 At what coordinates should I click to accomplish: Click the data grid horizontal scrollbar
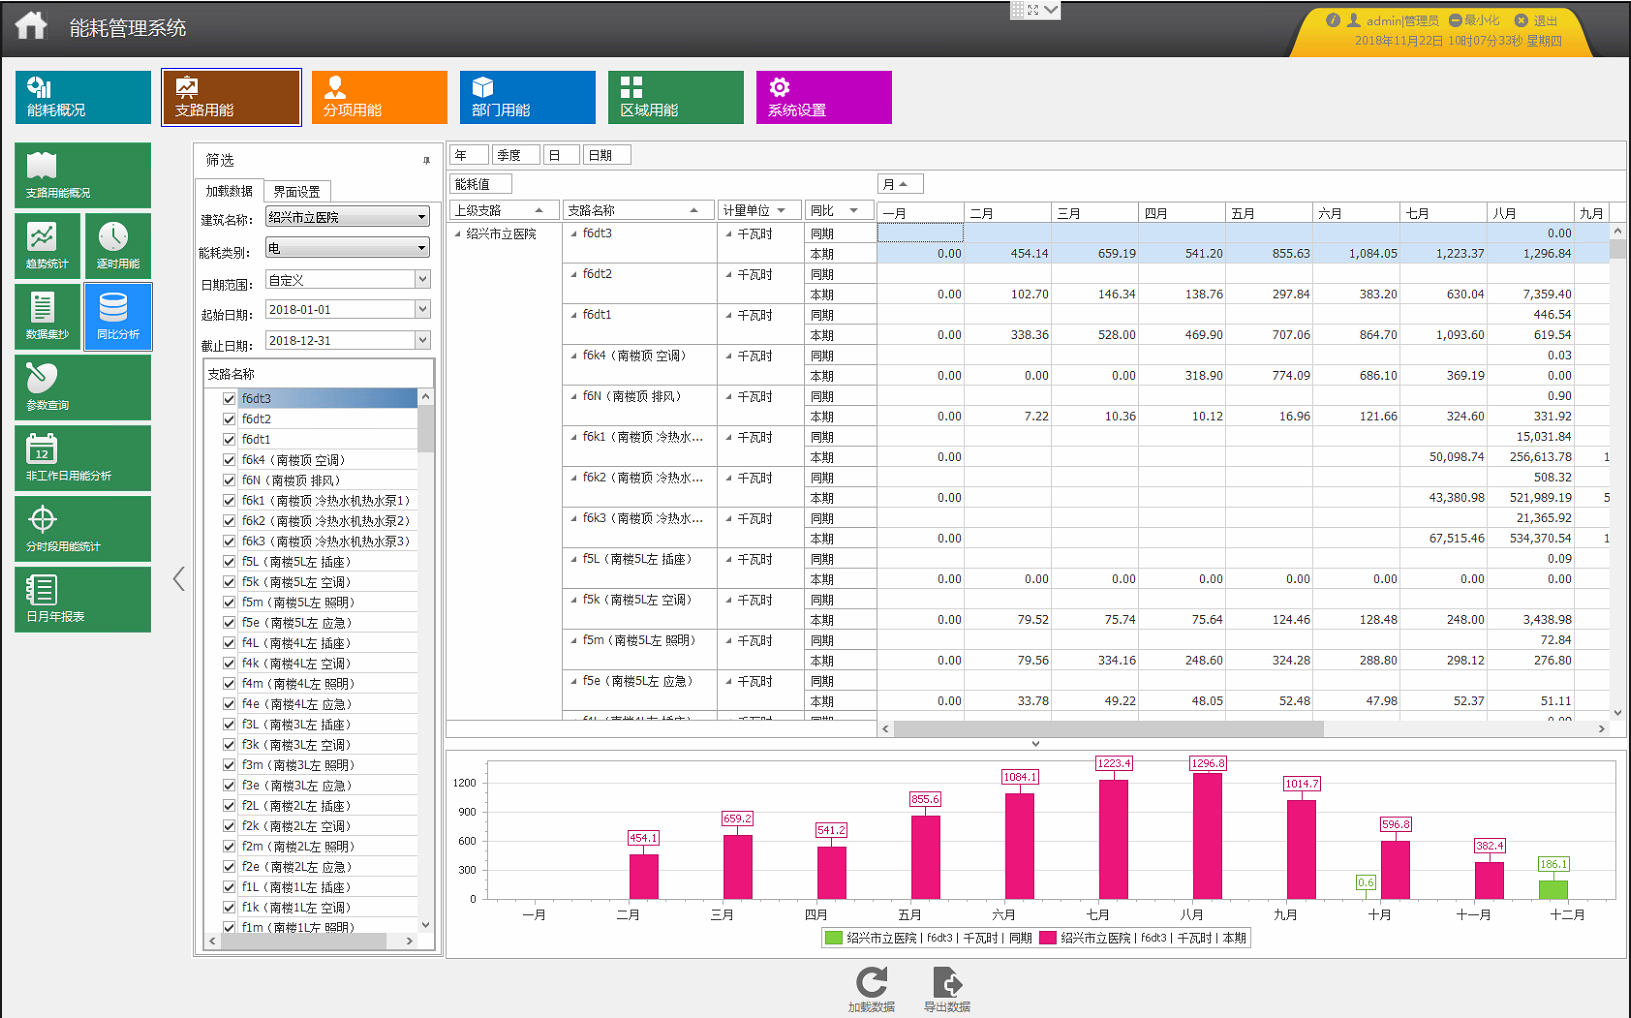1108,729
